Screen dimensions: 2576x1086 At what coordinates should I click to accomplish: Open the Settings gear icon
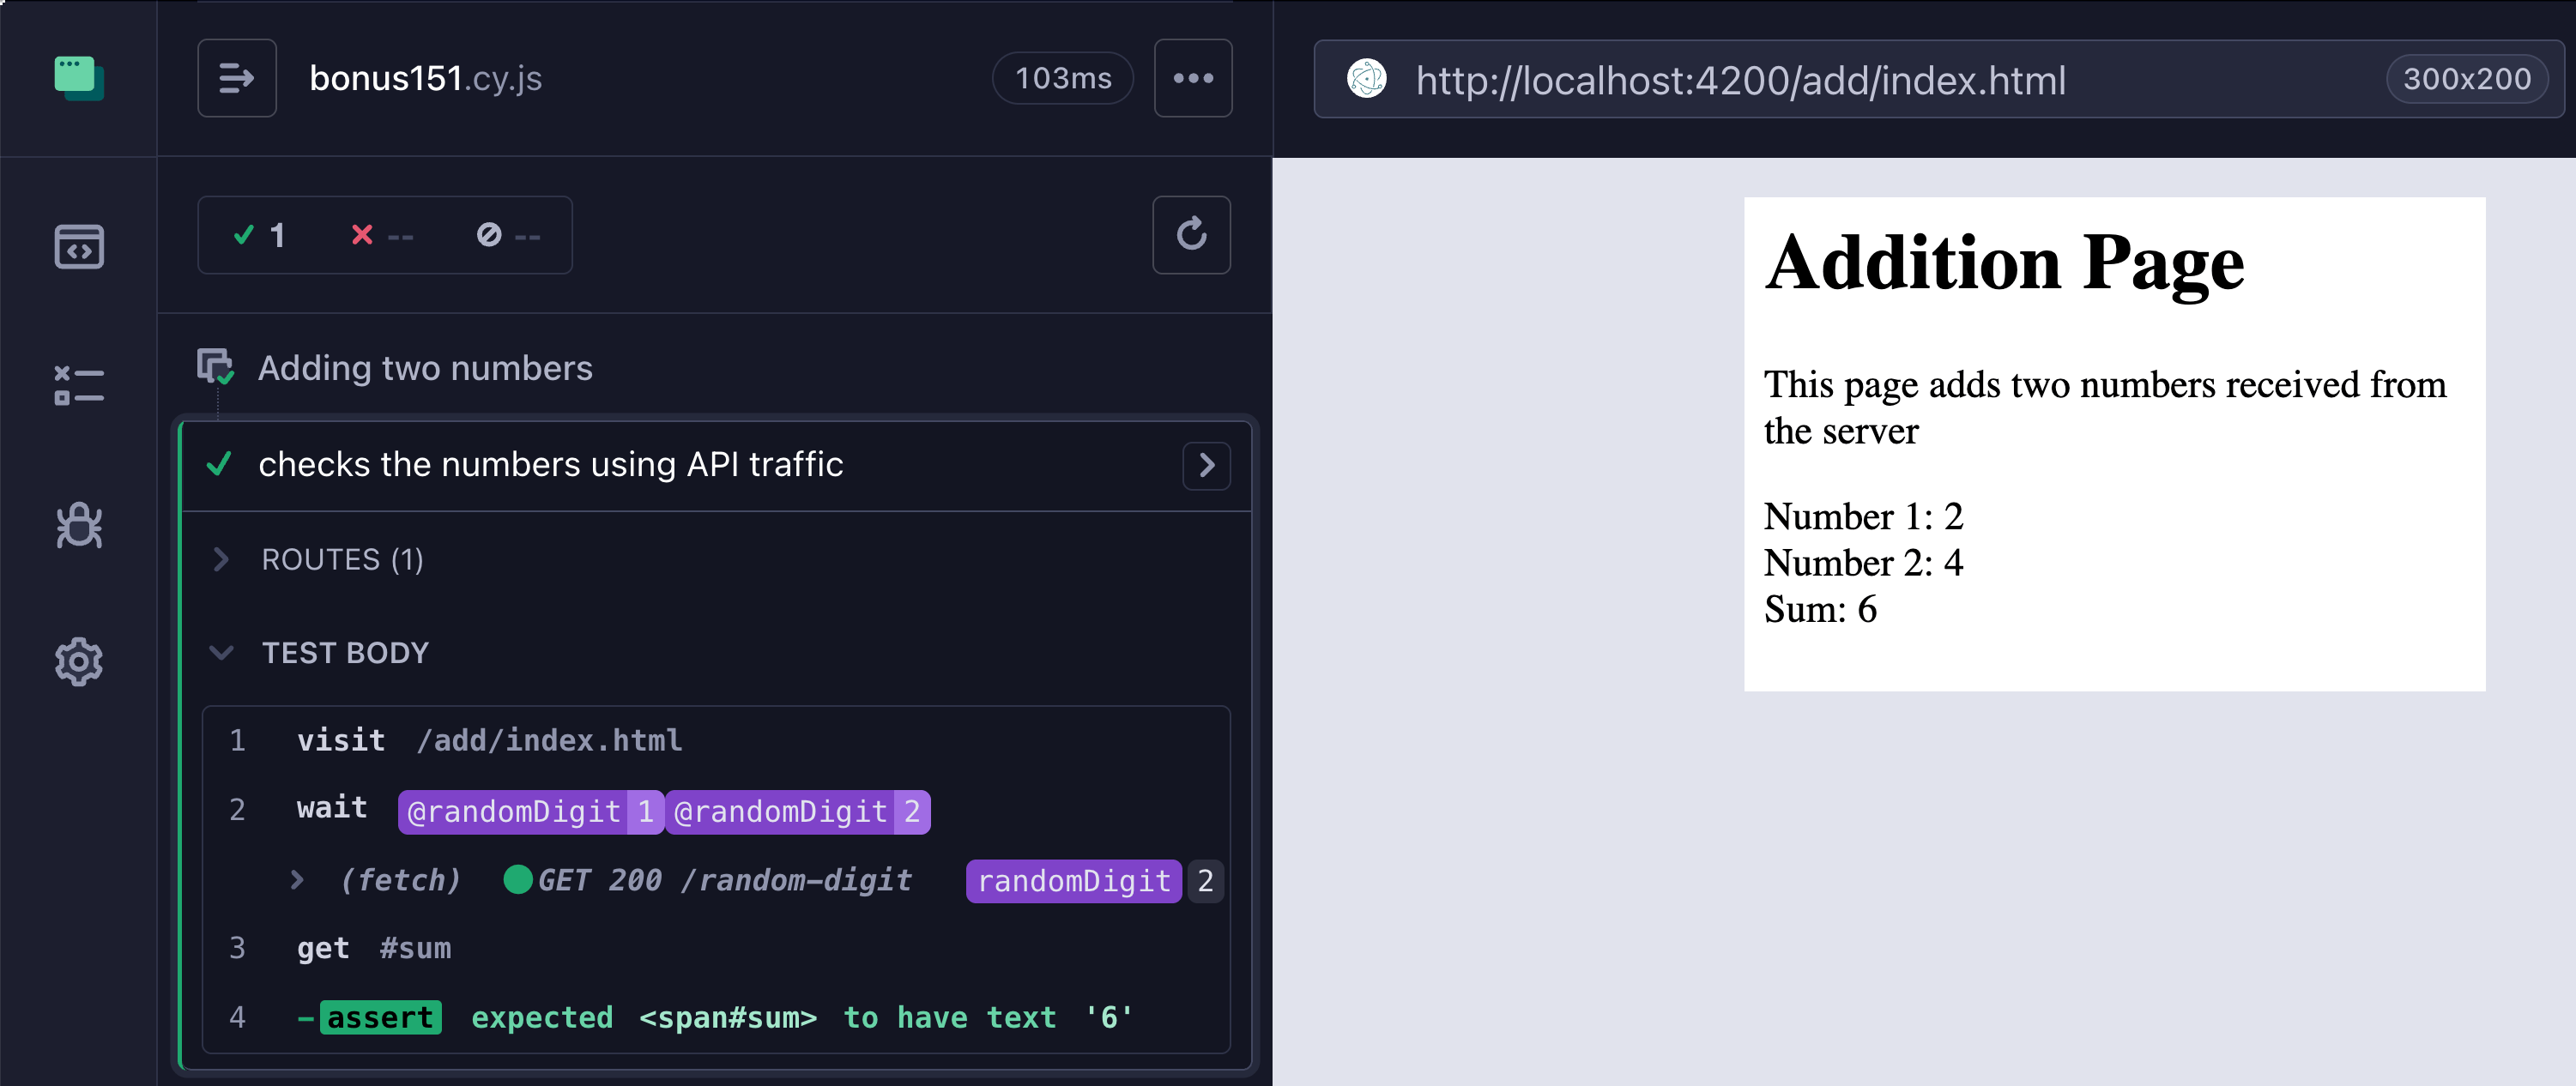(78, 661)
